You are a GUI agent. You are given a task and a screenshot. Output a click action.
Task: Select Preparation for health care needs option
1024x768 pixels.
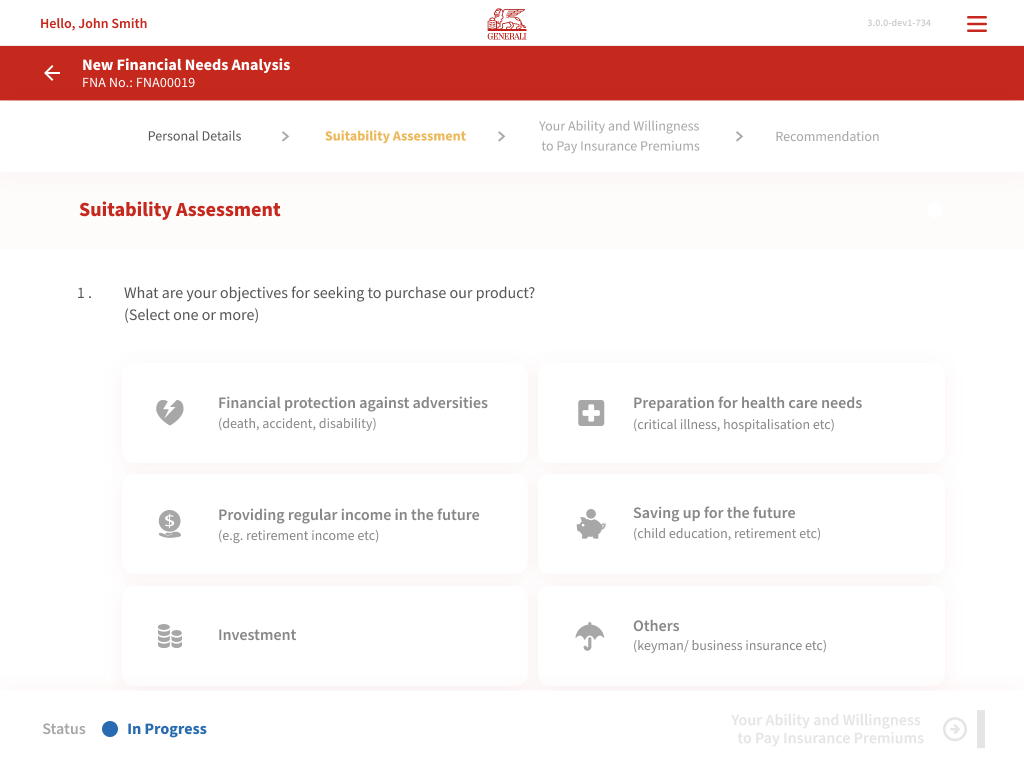tap(741, 413)
